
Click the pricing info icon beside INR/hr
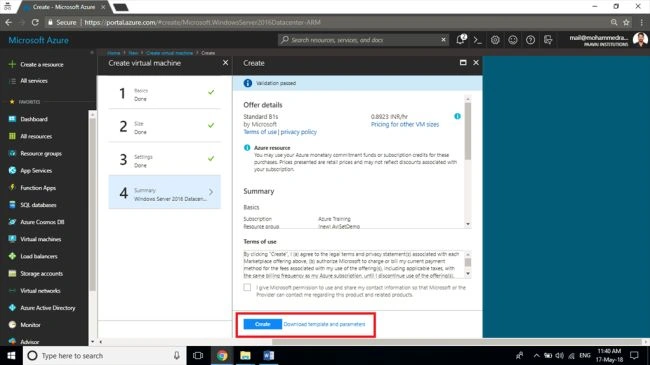(x=457, y=116)
